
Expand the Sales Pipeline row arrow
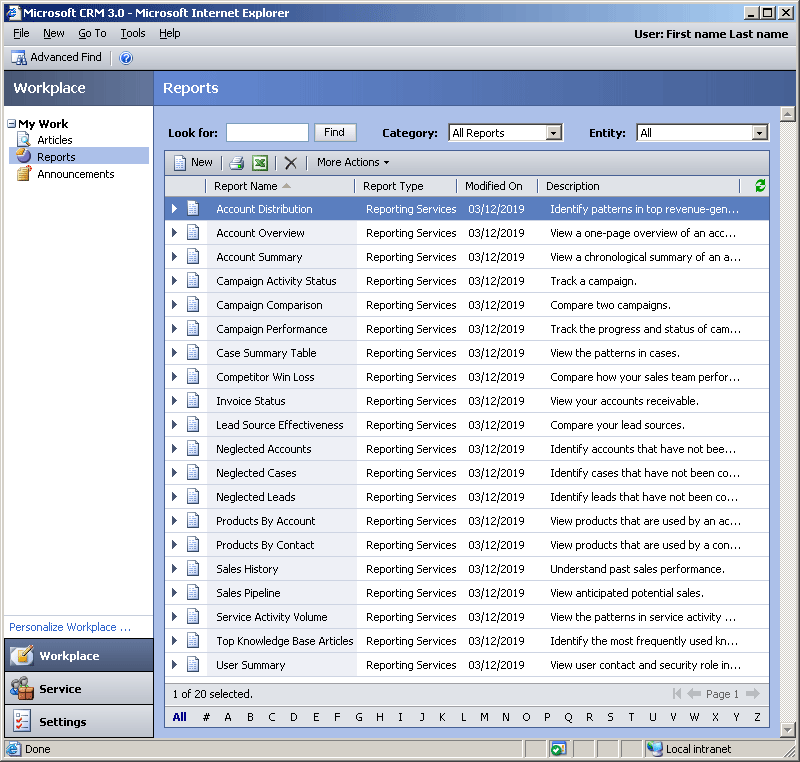174,592
